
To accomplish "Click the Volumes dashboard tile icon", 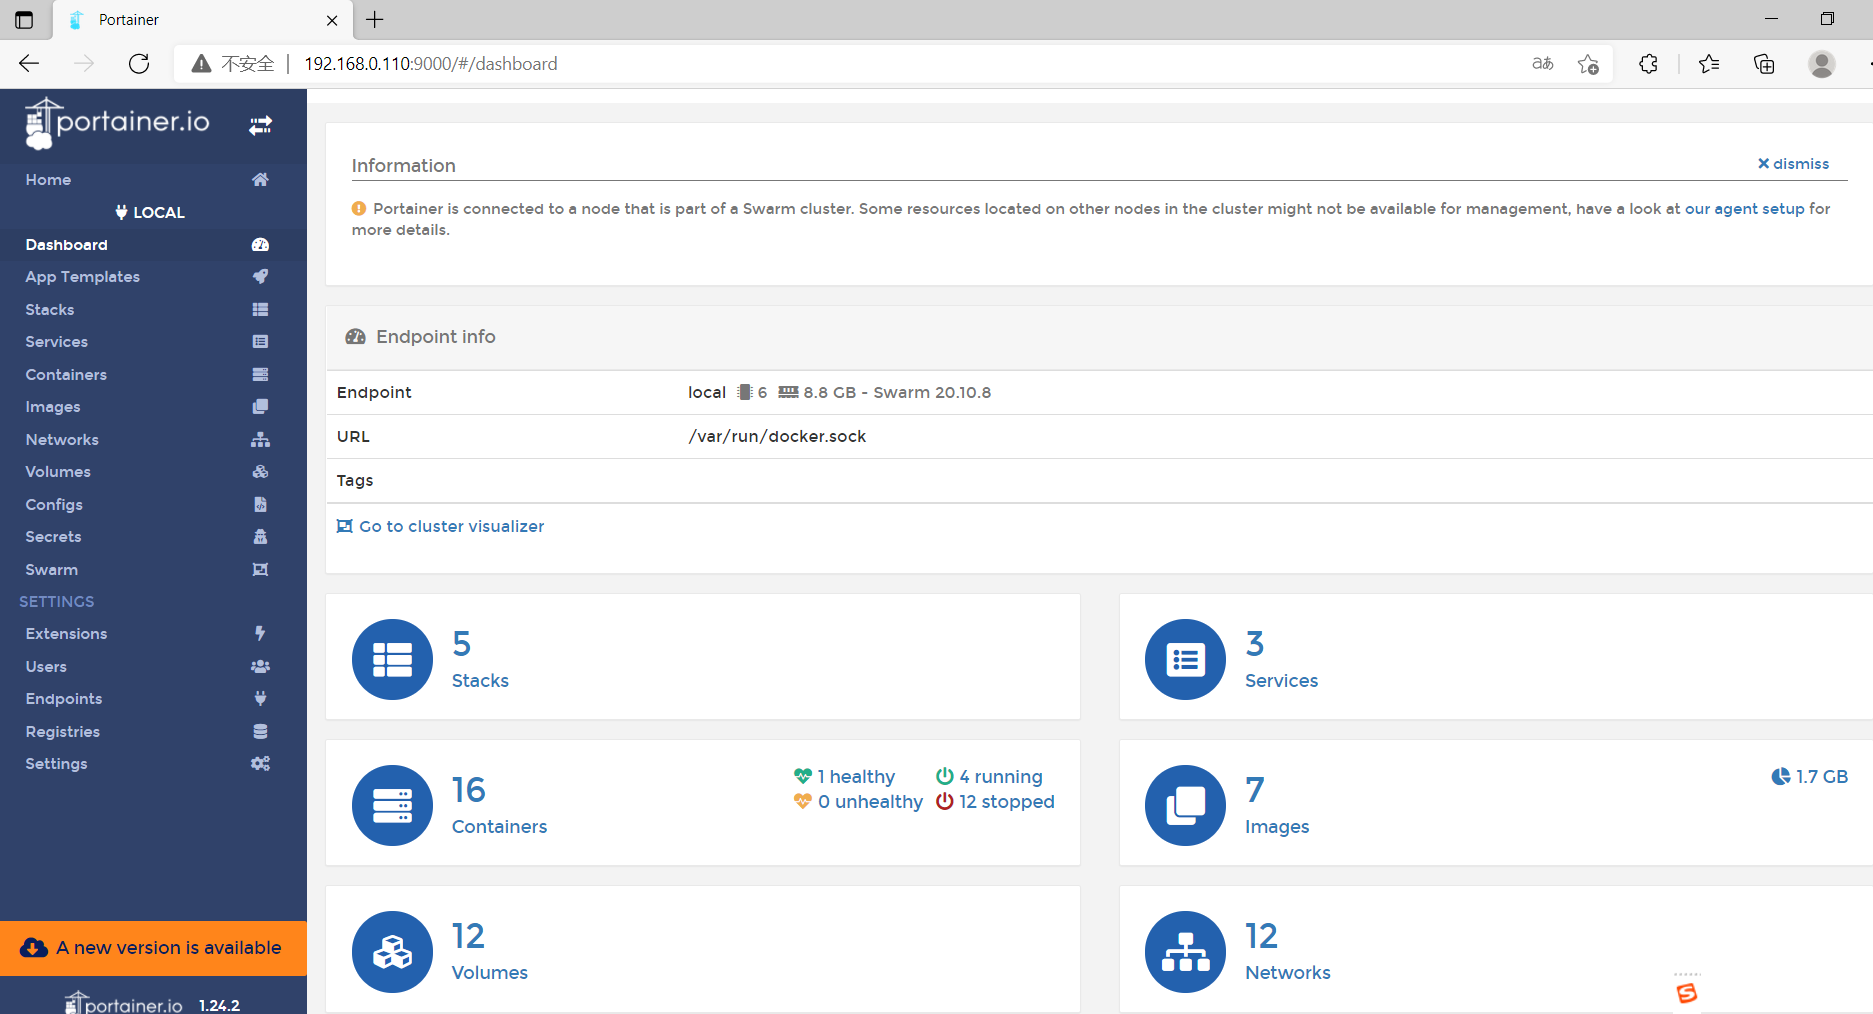I will click(392, 951).
